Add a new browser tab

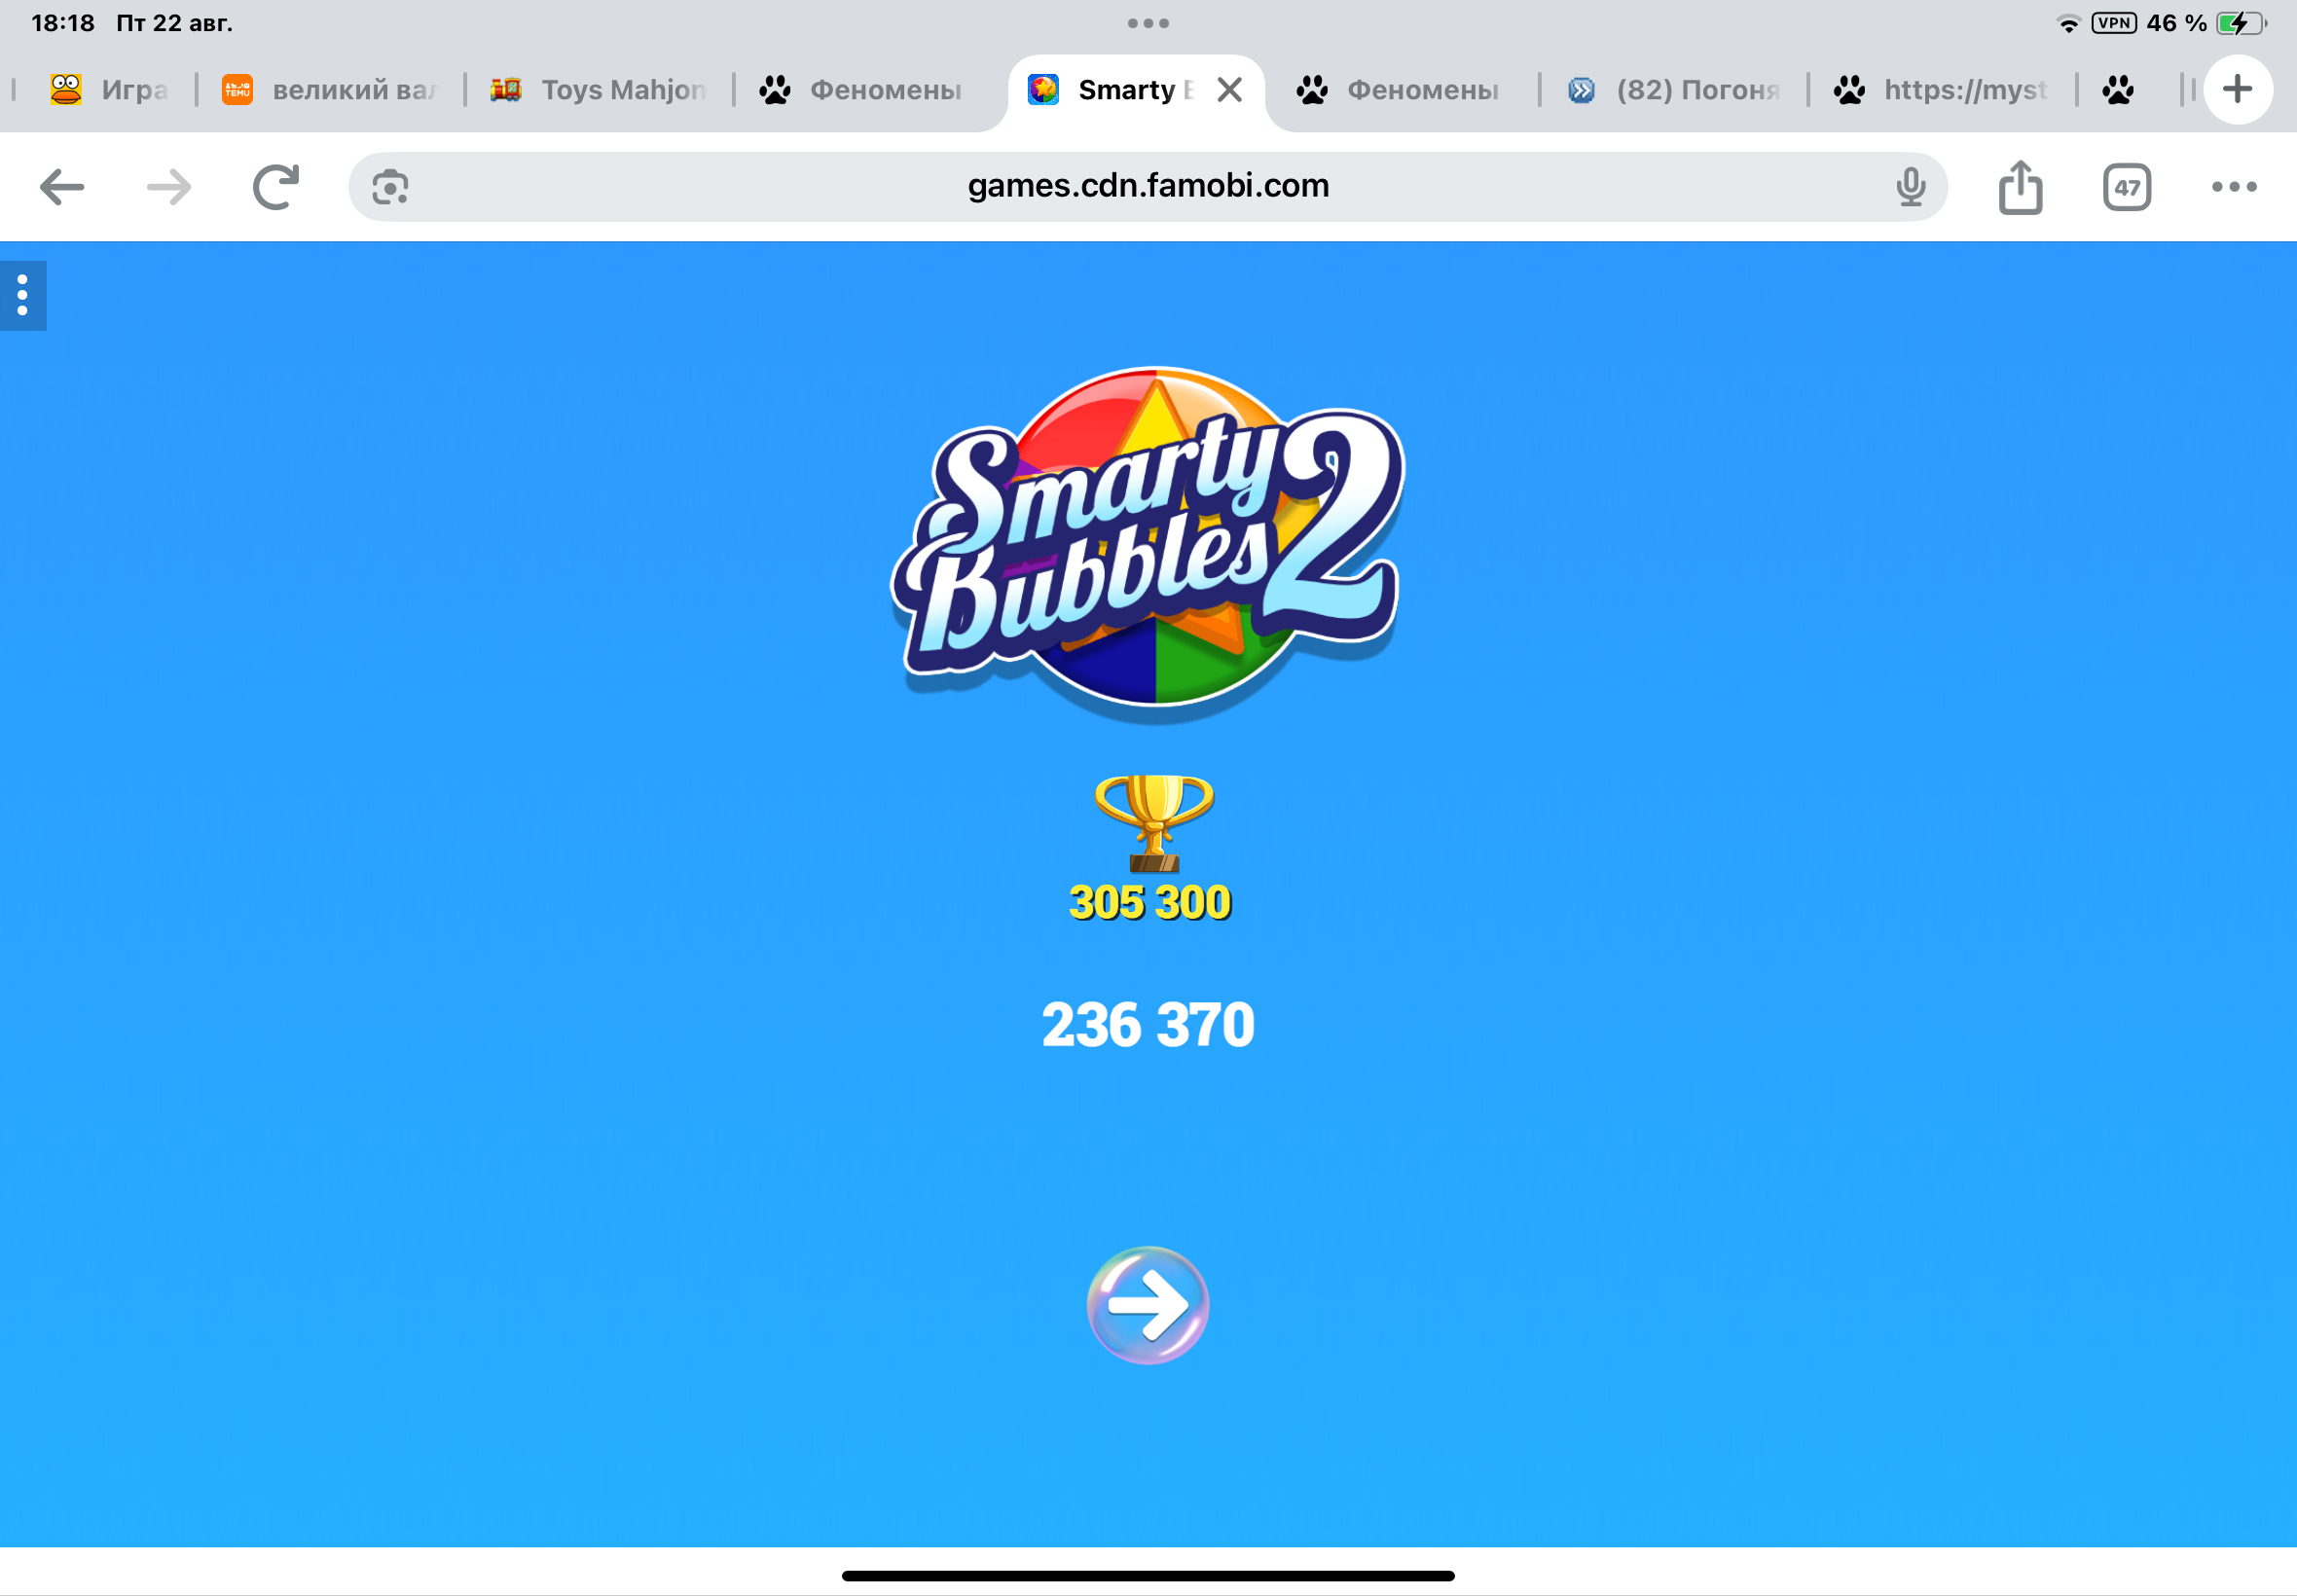2237,90
